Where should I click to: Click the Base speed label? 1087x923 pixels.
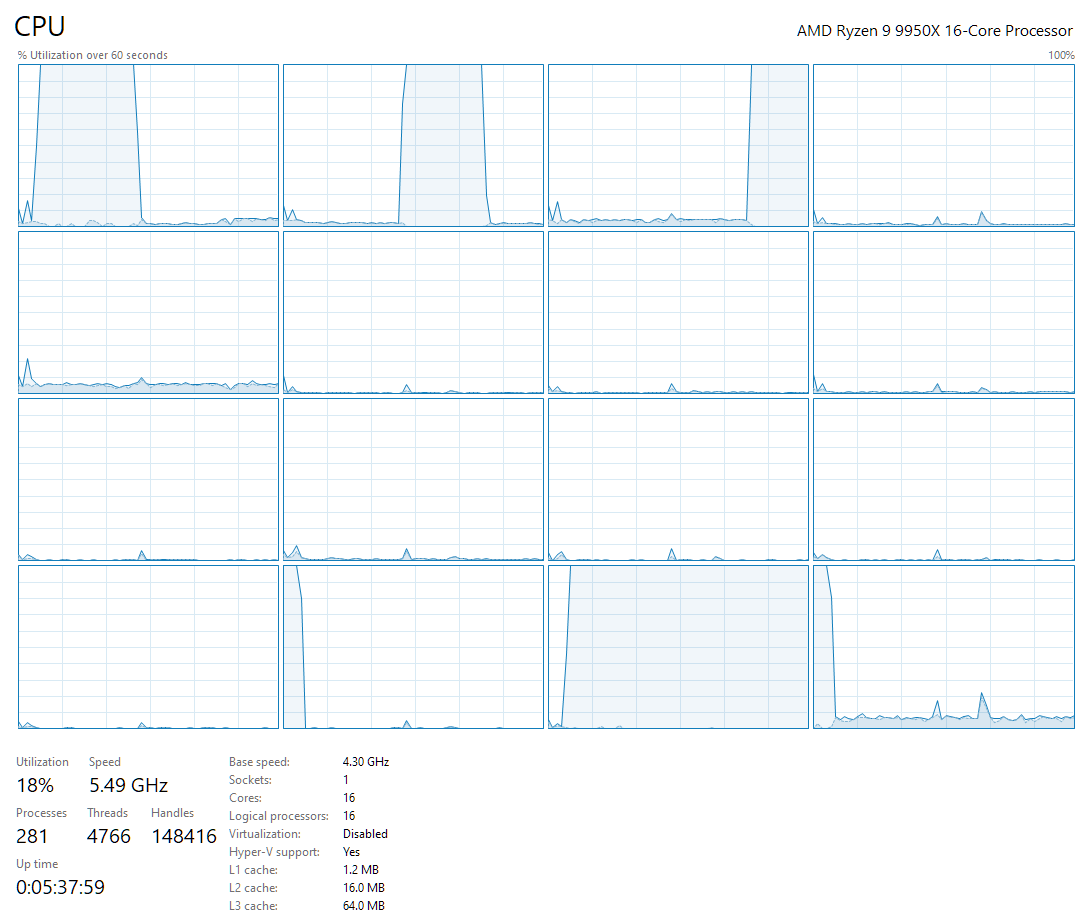pos(259,761)
